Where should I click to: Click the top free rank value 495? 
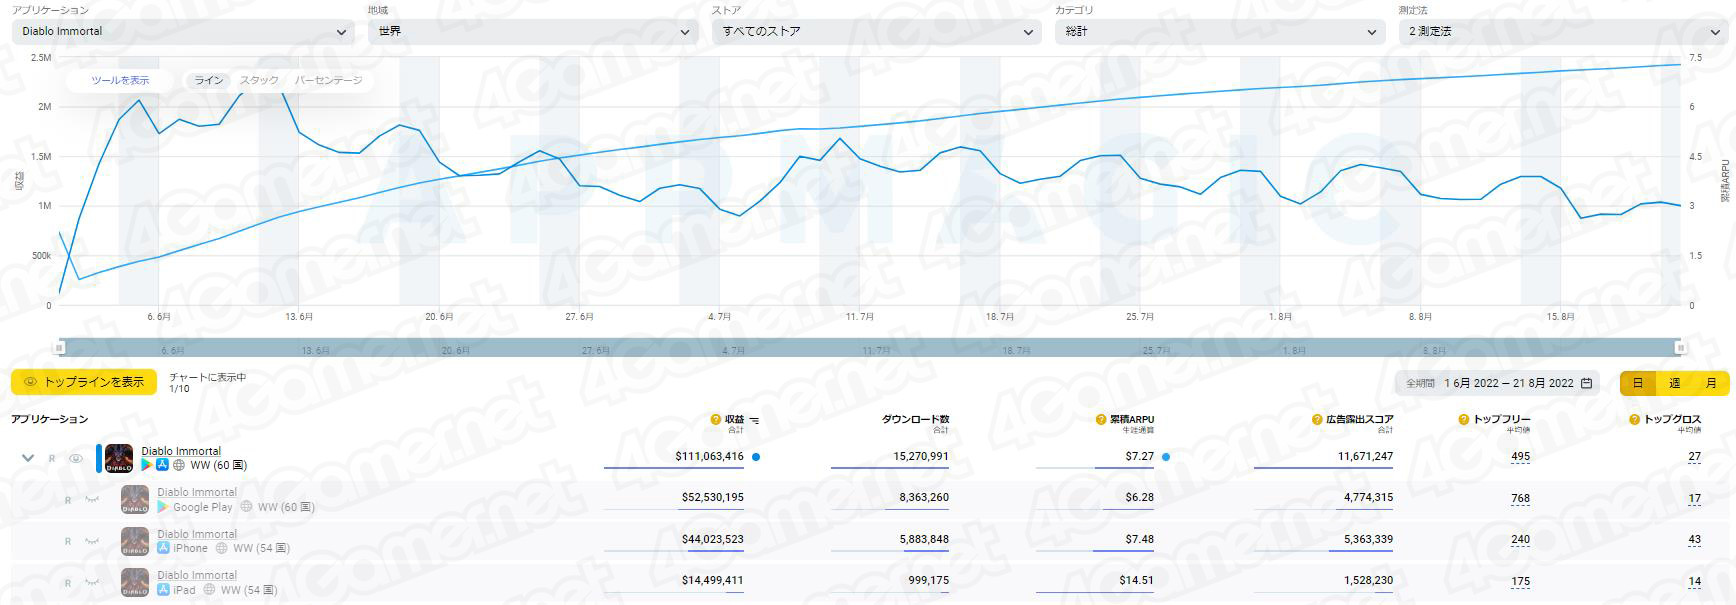(x=1520, y=457)
